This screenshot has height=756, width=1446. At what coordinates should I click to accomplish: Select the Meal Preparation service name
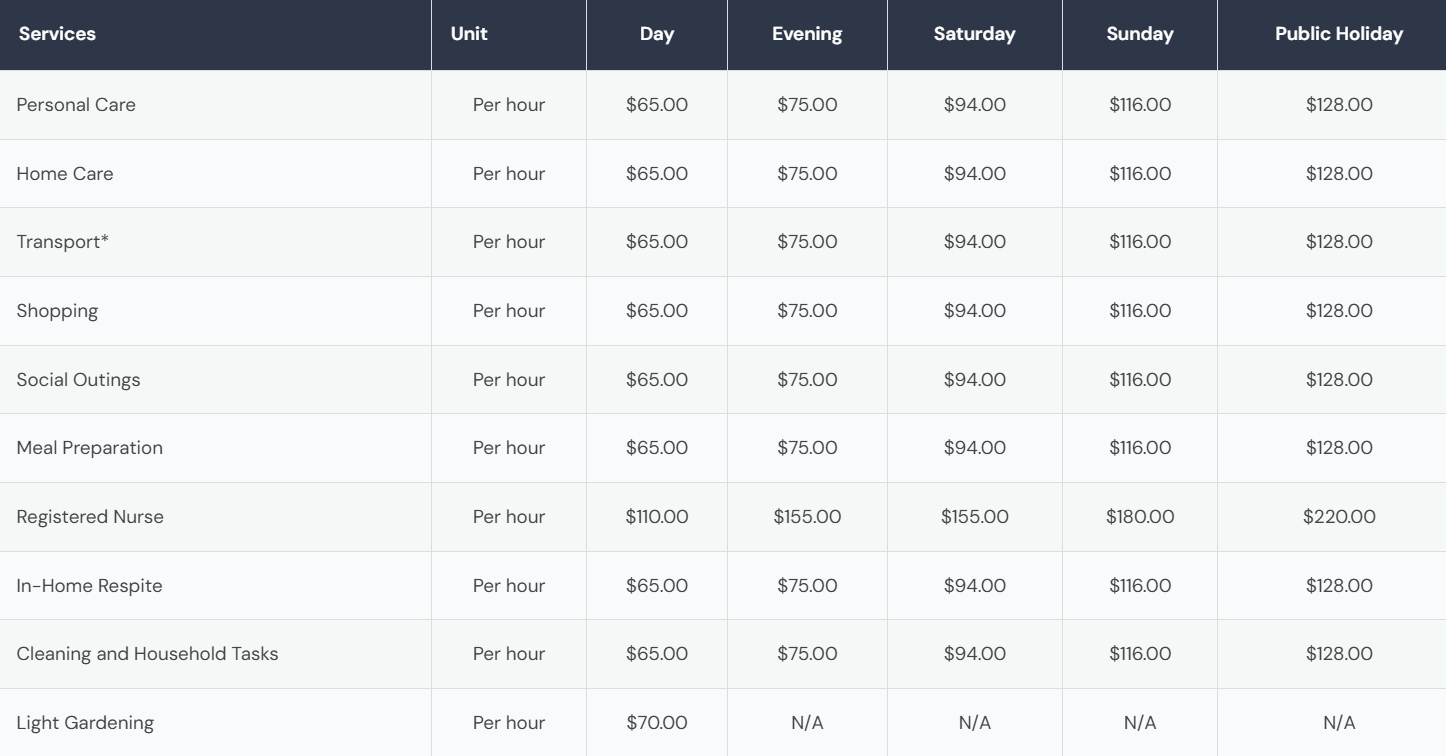(90, 448)
